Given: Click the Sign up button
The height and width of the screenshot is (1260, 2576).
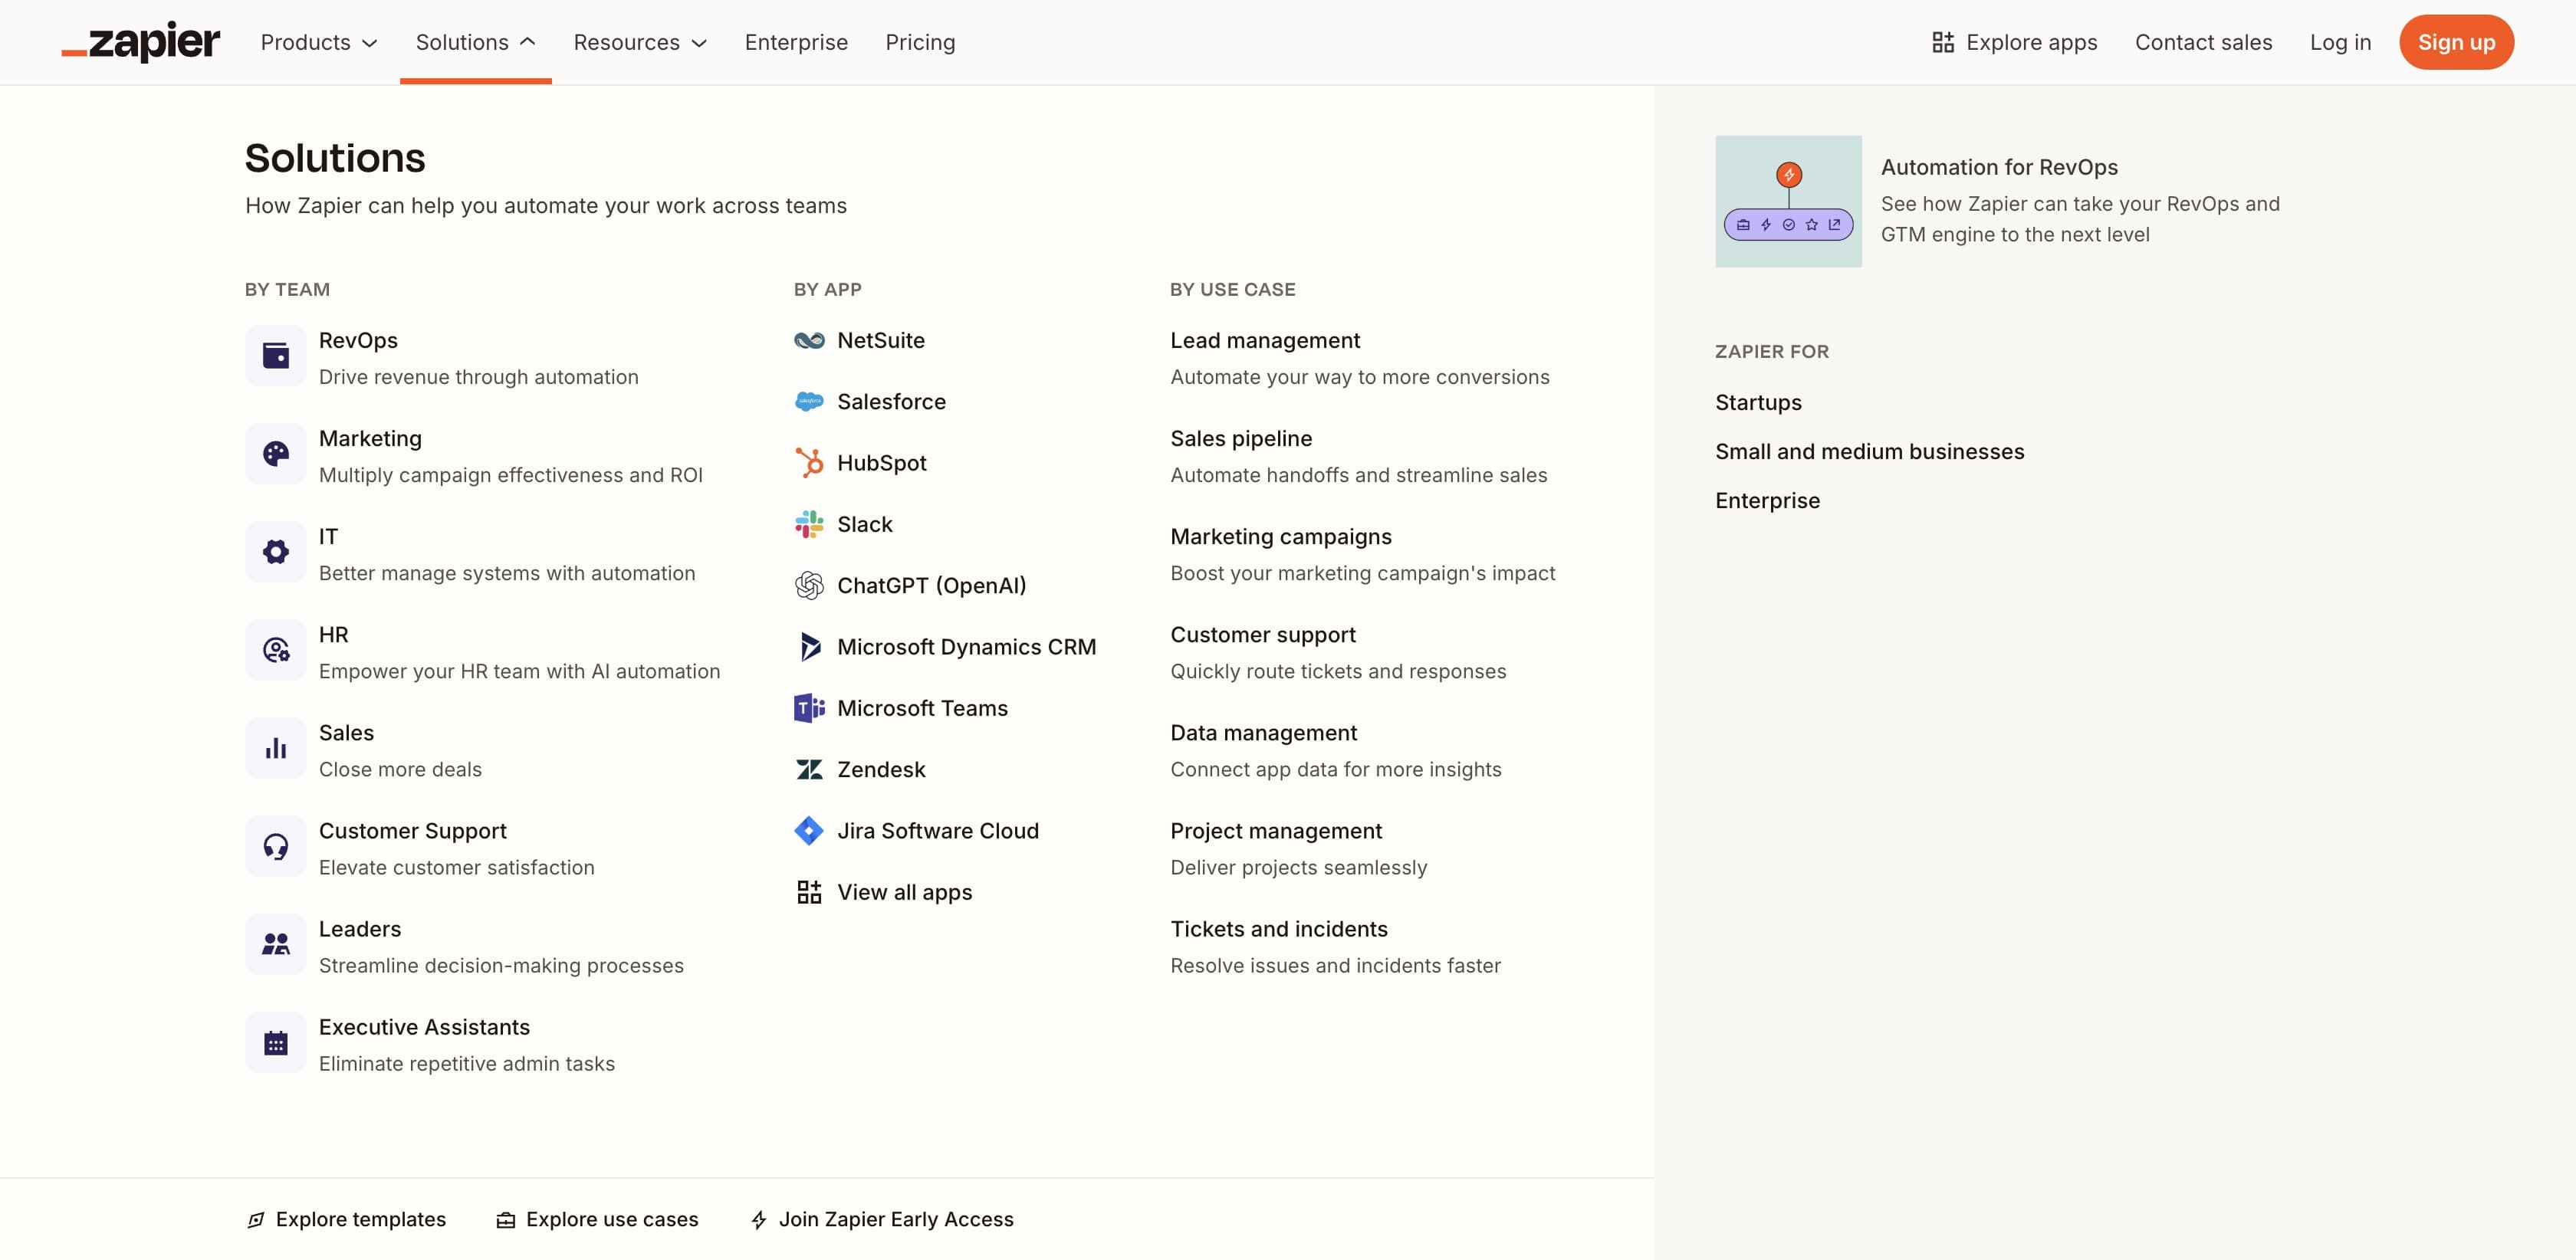Looking at the screenshot, I should (2456, 42).
